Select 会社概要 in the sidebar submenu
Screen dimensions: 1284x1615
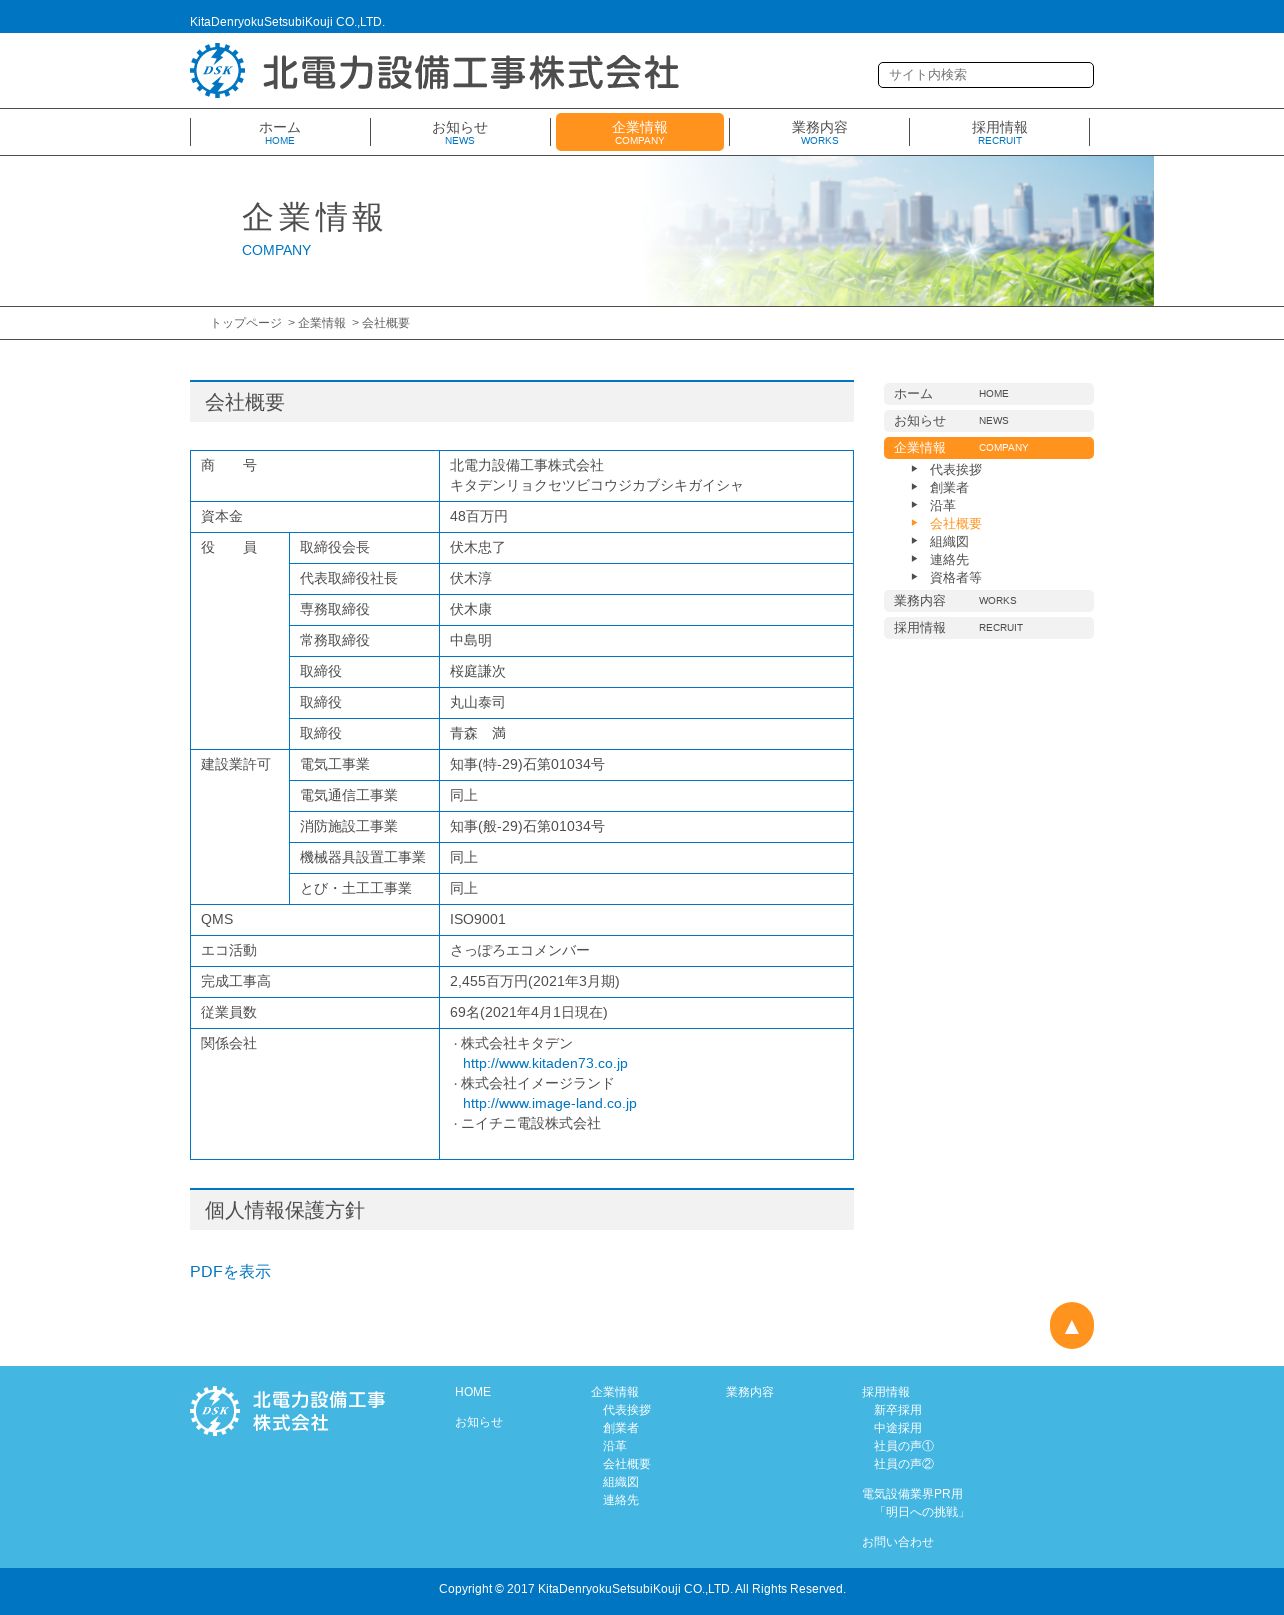click(956, 524)
